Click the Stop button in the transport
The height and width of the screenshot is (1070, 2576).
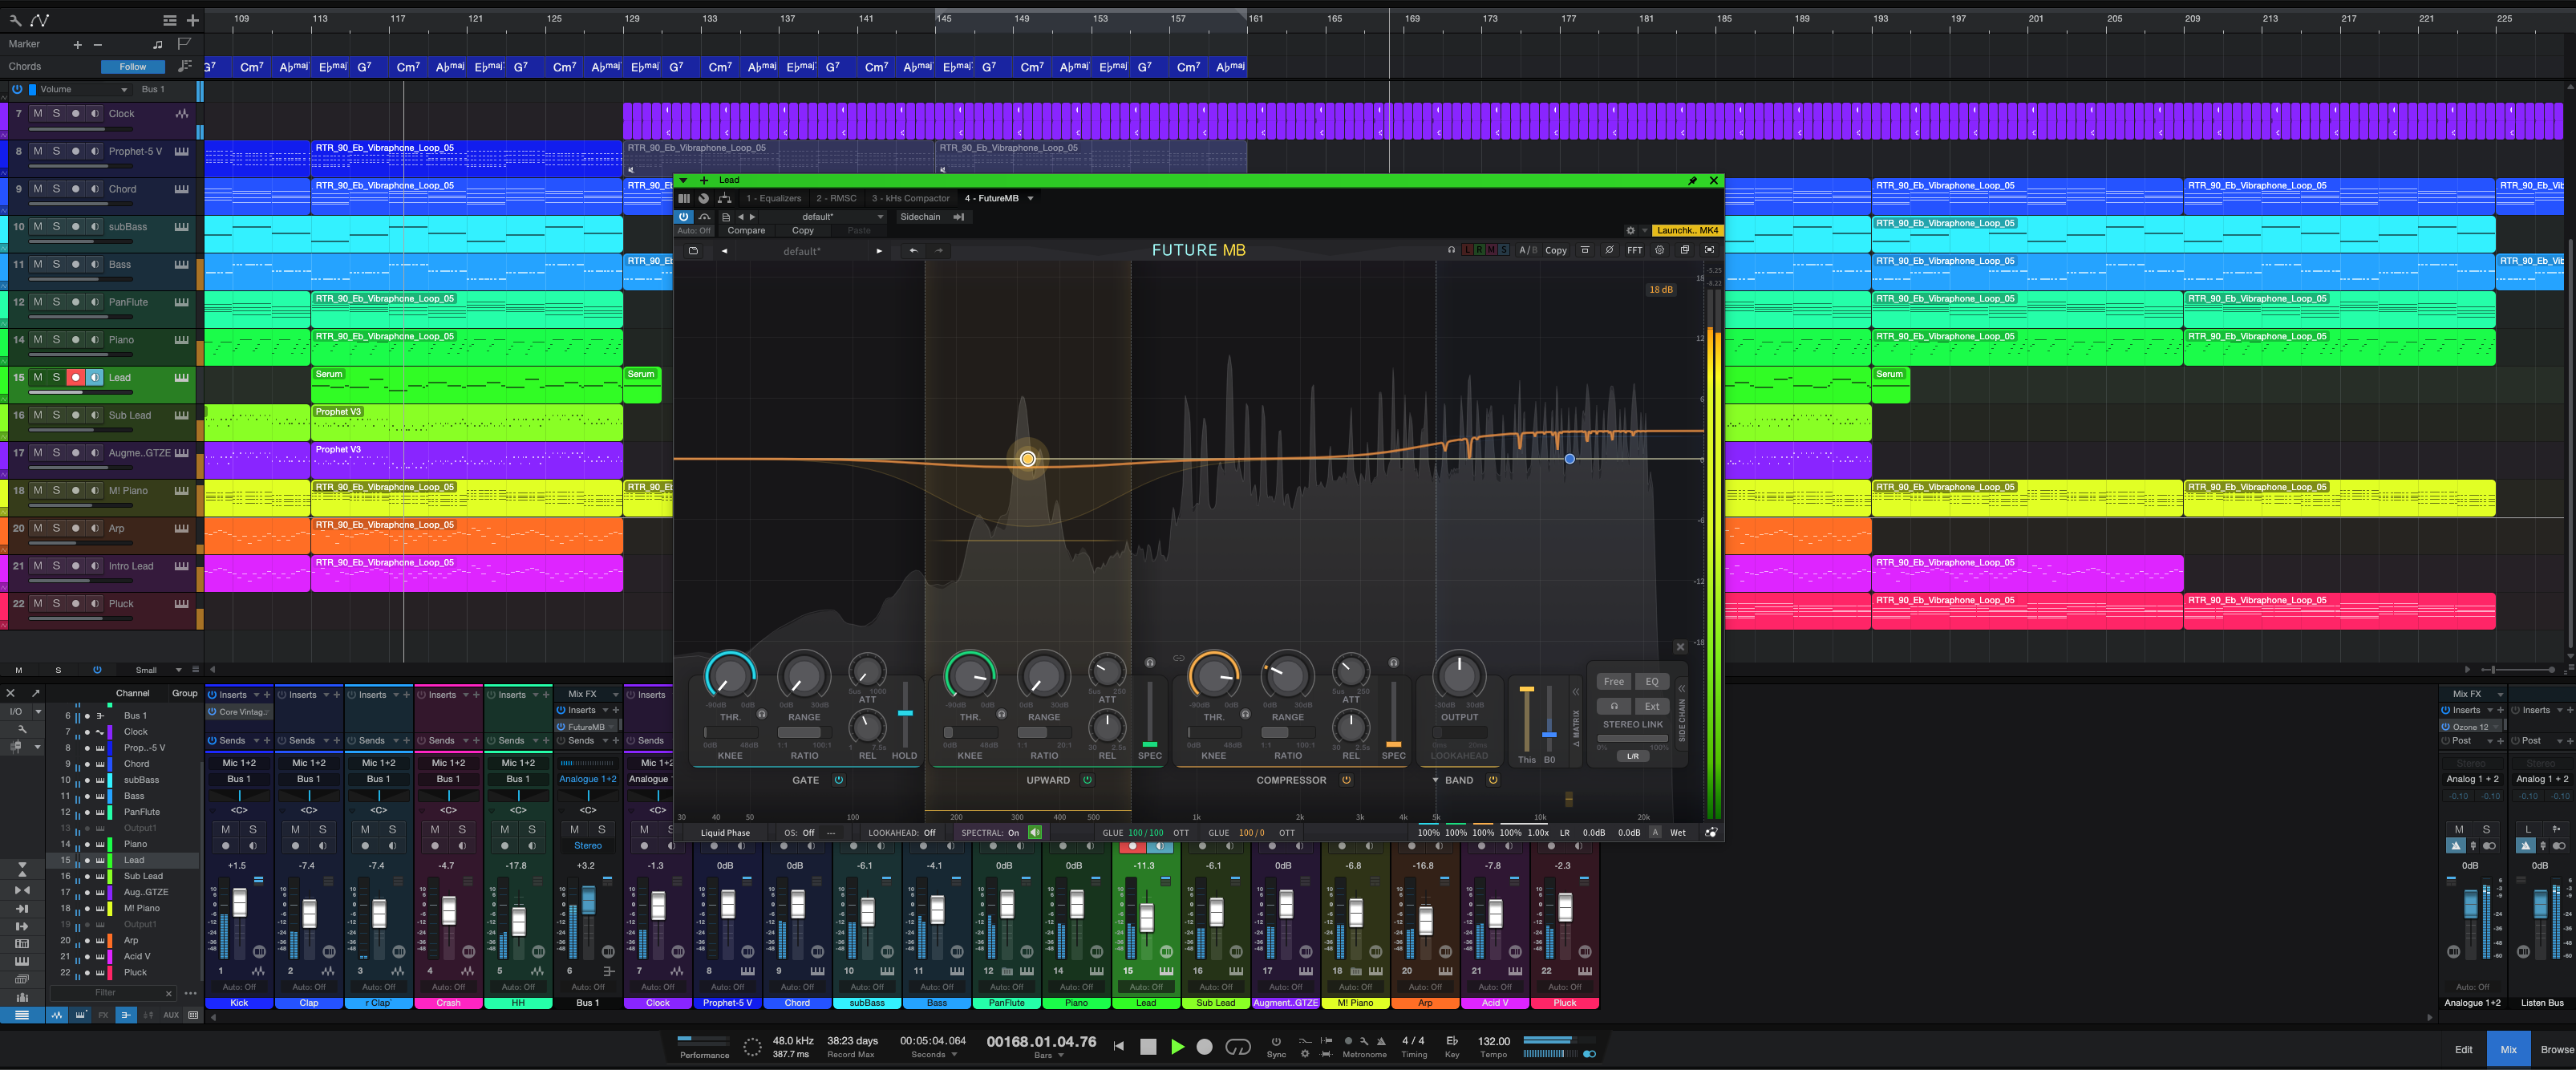[1148, 1046]
